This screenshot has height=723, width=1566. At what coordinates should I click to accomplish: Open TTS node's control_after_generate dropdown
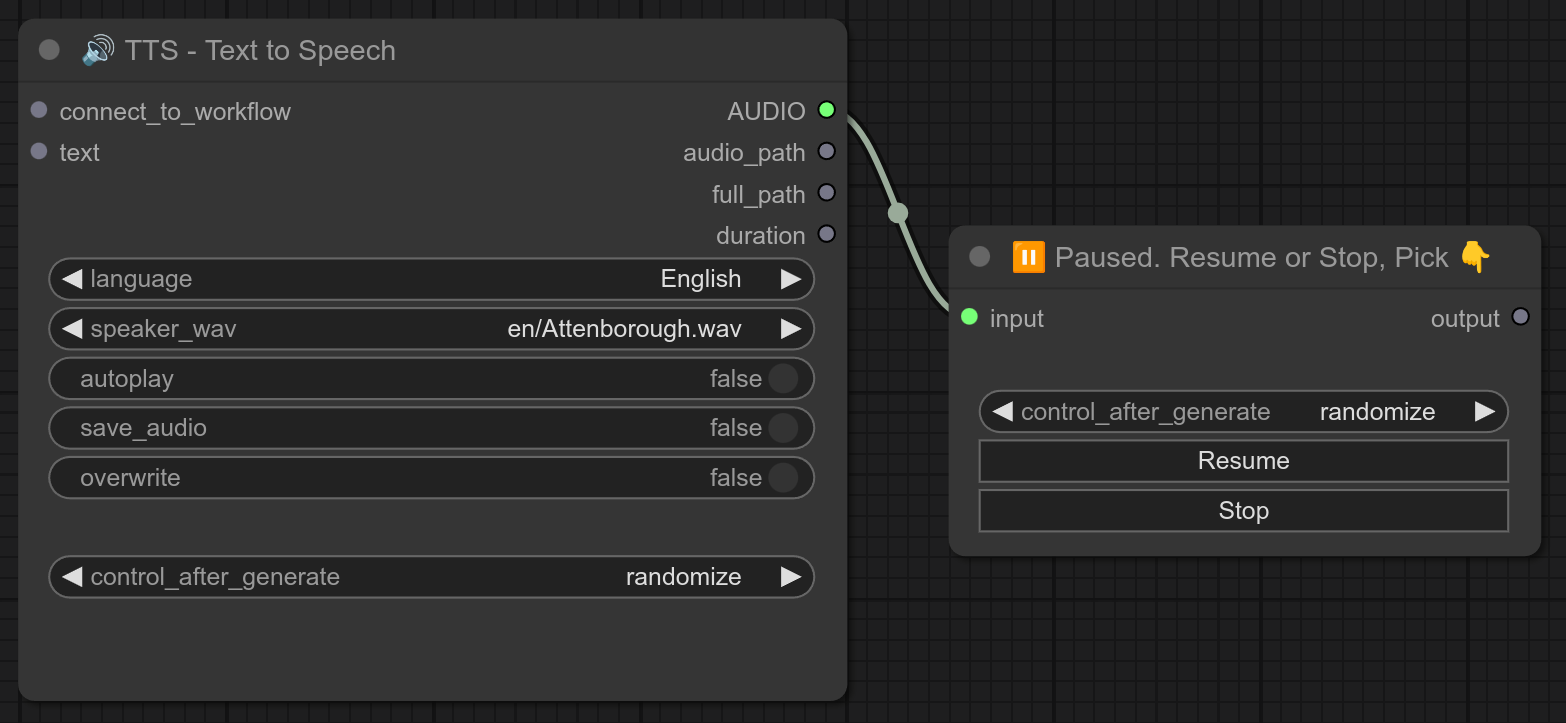[x=431, y=577]
